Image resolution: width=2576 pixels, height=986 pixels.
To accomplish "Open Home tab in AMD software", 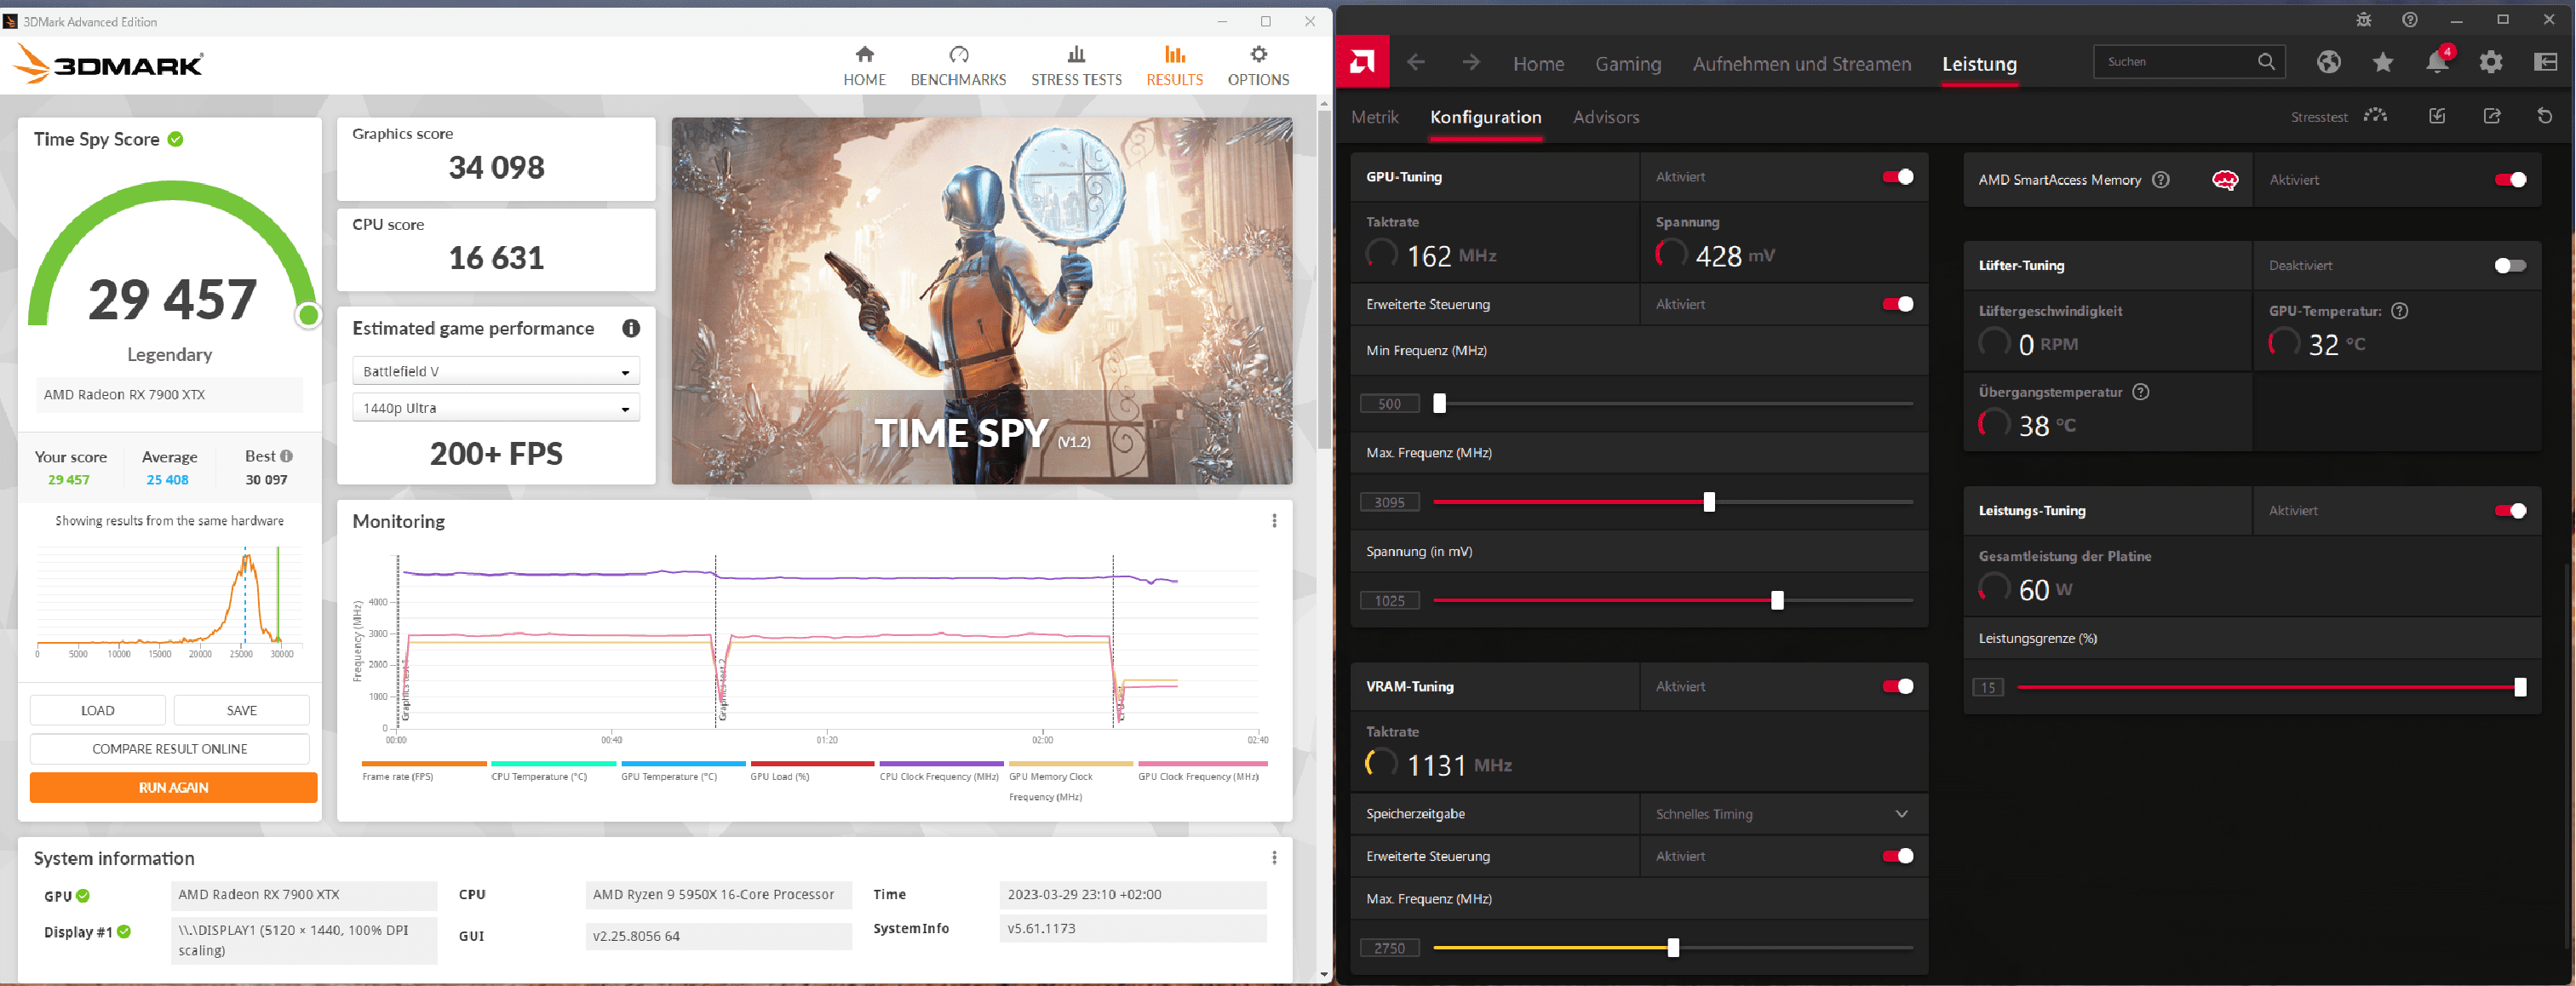I will point(1538,64).
